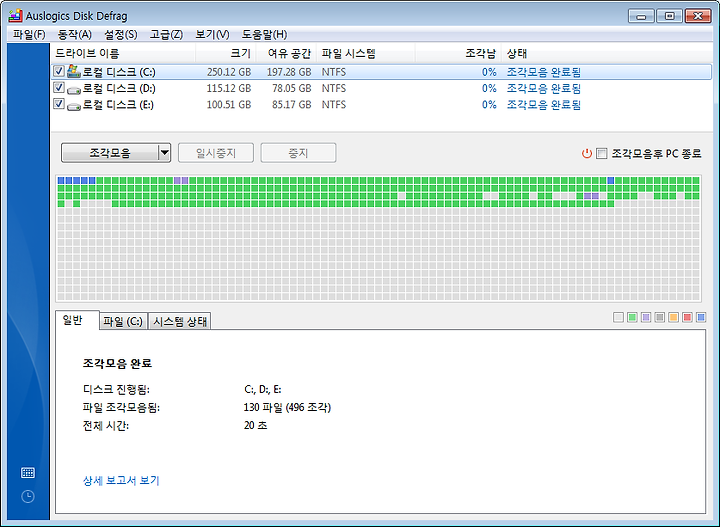Click the 조각모음 완료됨 status for disk E:

tap(544, 105)
